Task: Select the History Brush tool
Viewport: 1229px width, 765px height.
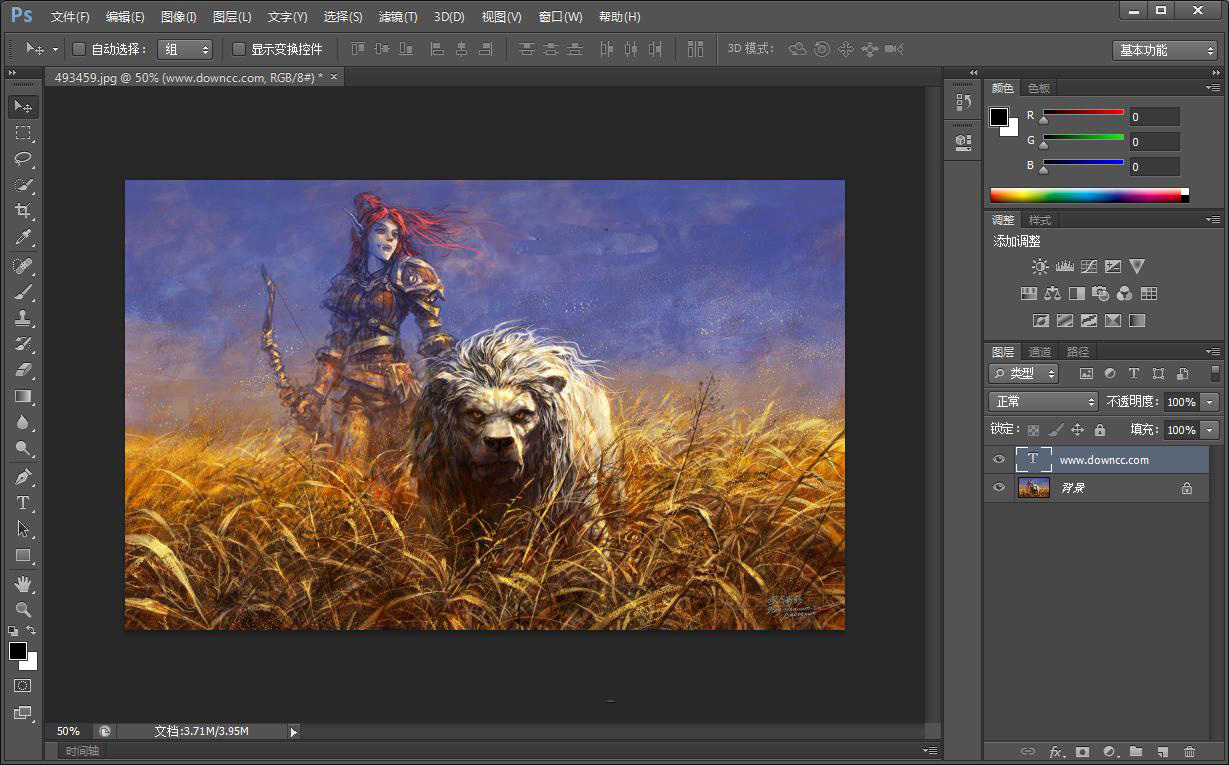Action: point(23,344)
